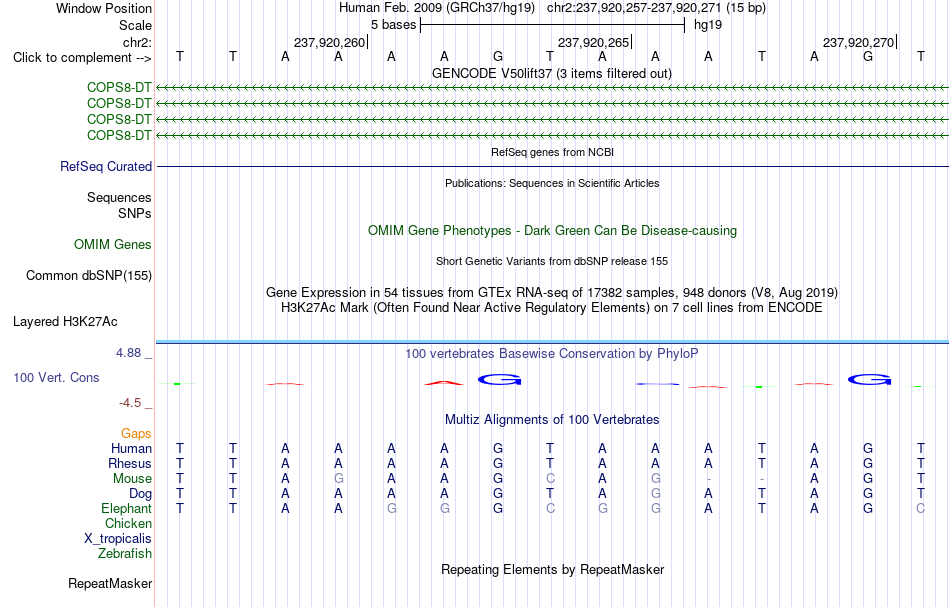
Task: Click the Elephant C in the last column
Action: [920, 508]
